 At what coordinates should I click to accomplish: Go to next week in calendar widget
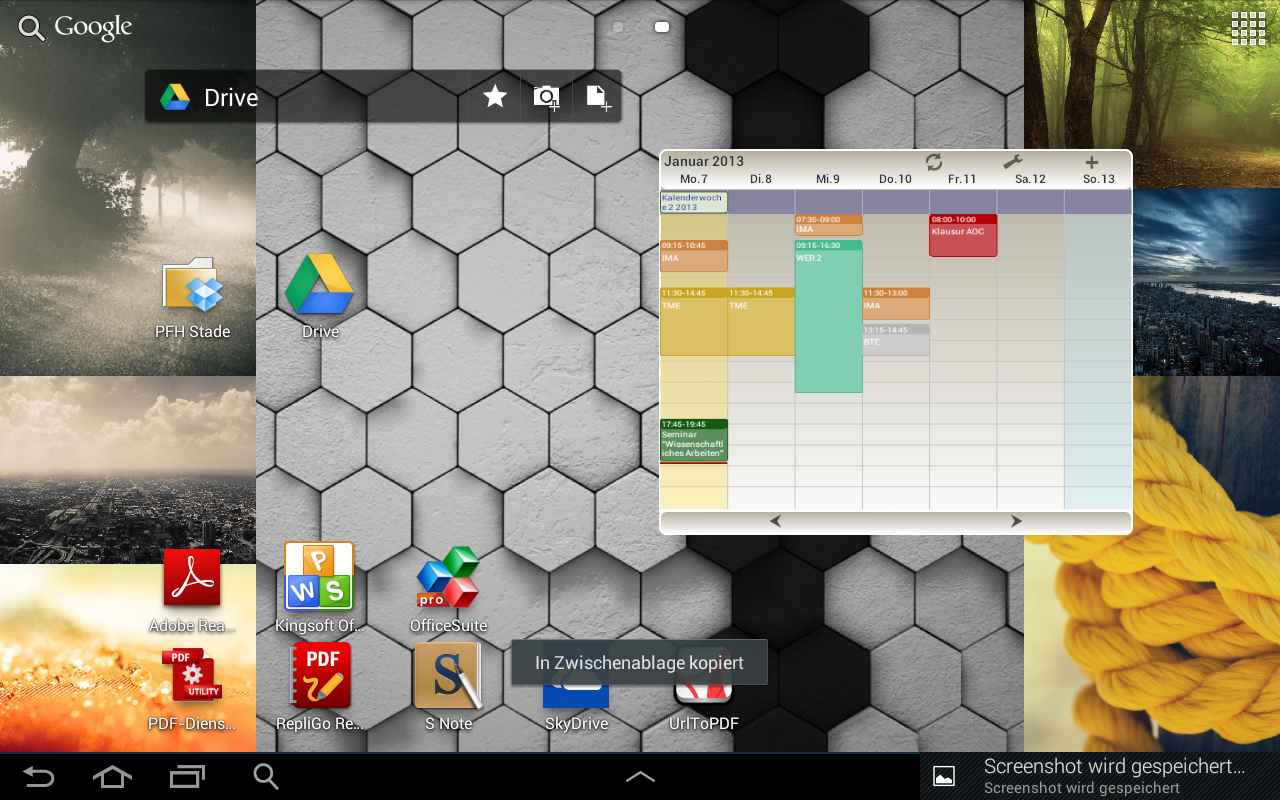point(1016,521)
